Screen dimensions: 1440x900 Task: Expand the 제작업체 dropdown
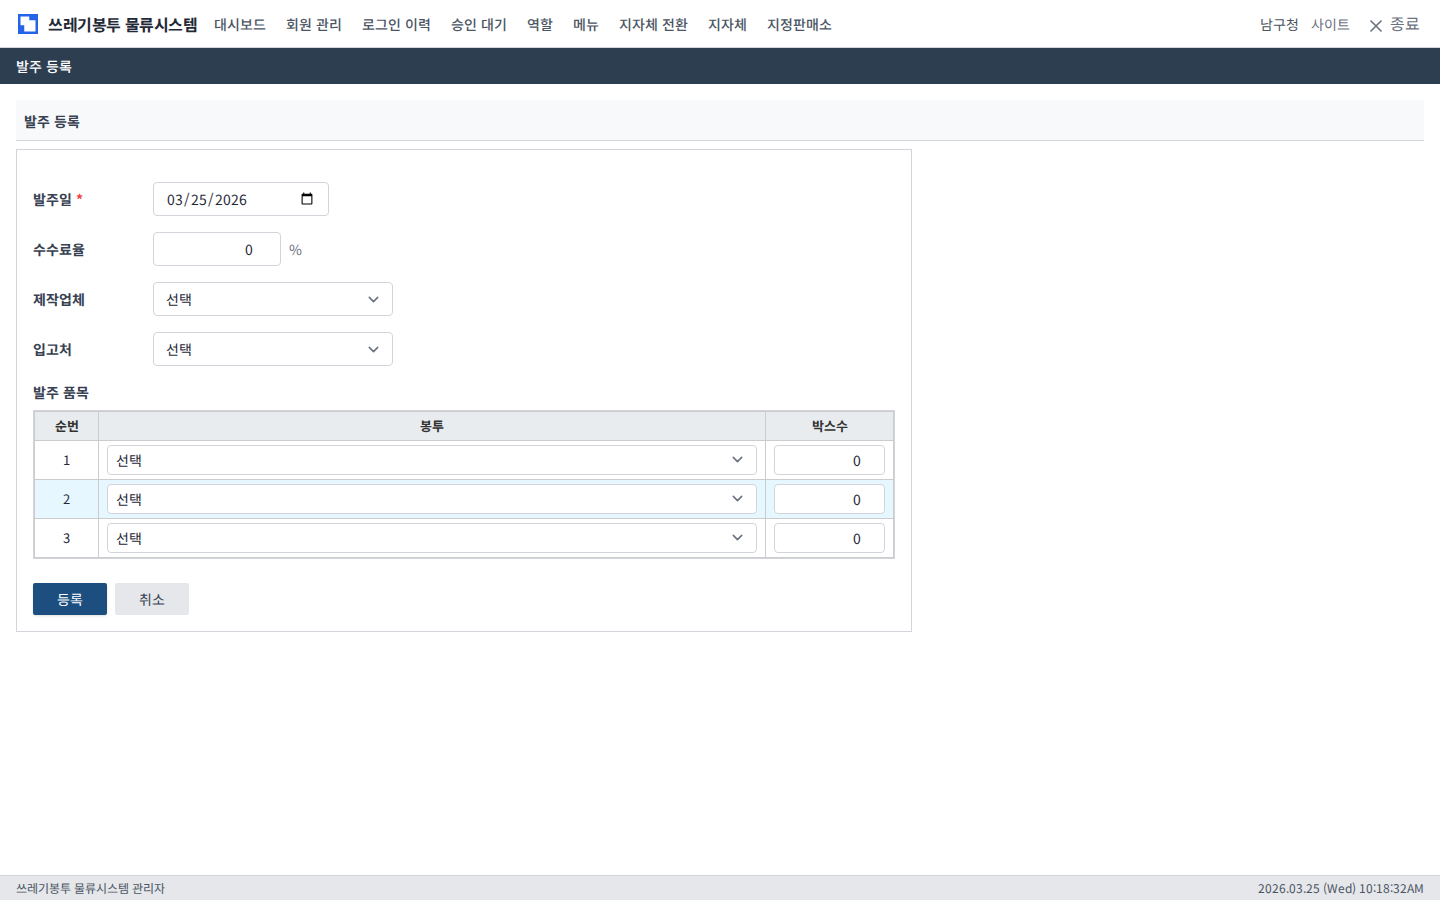(272, 299)
